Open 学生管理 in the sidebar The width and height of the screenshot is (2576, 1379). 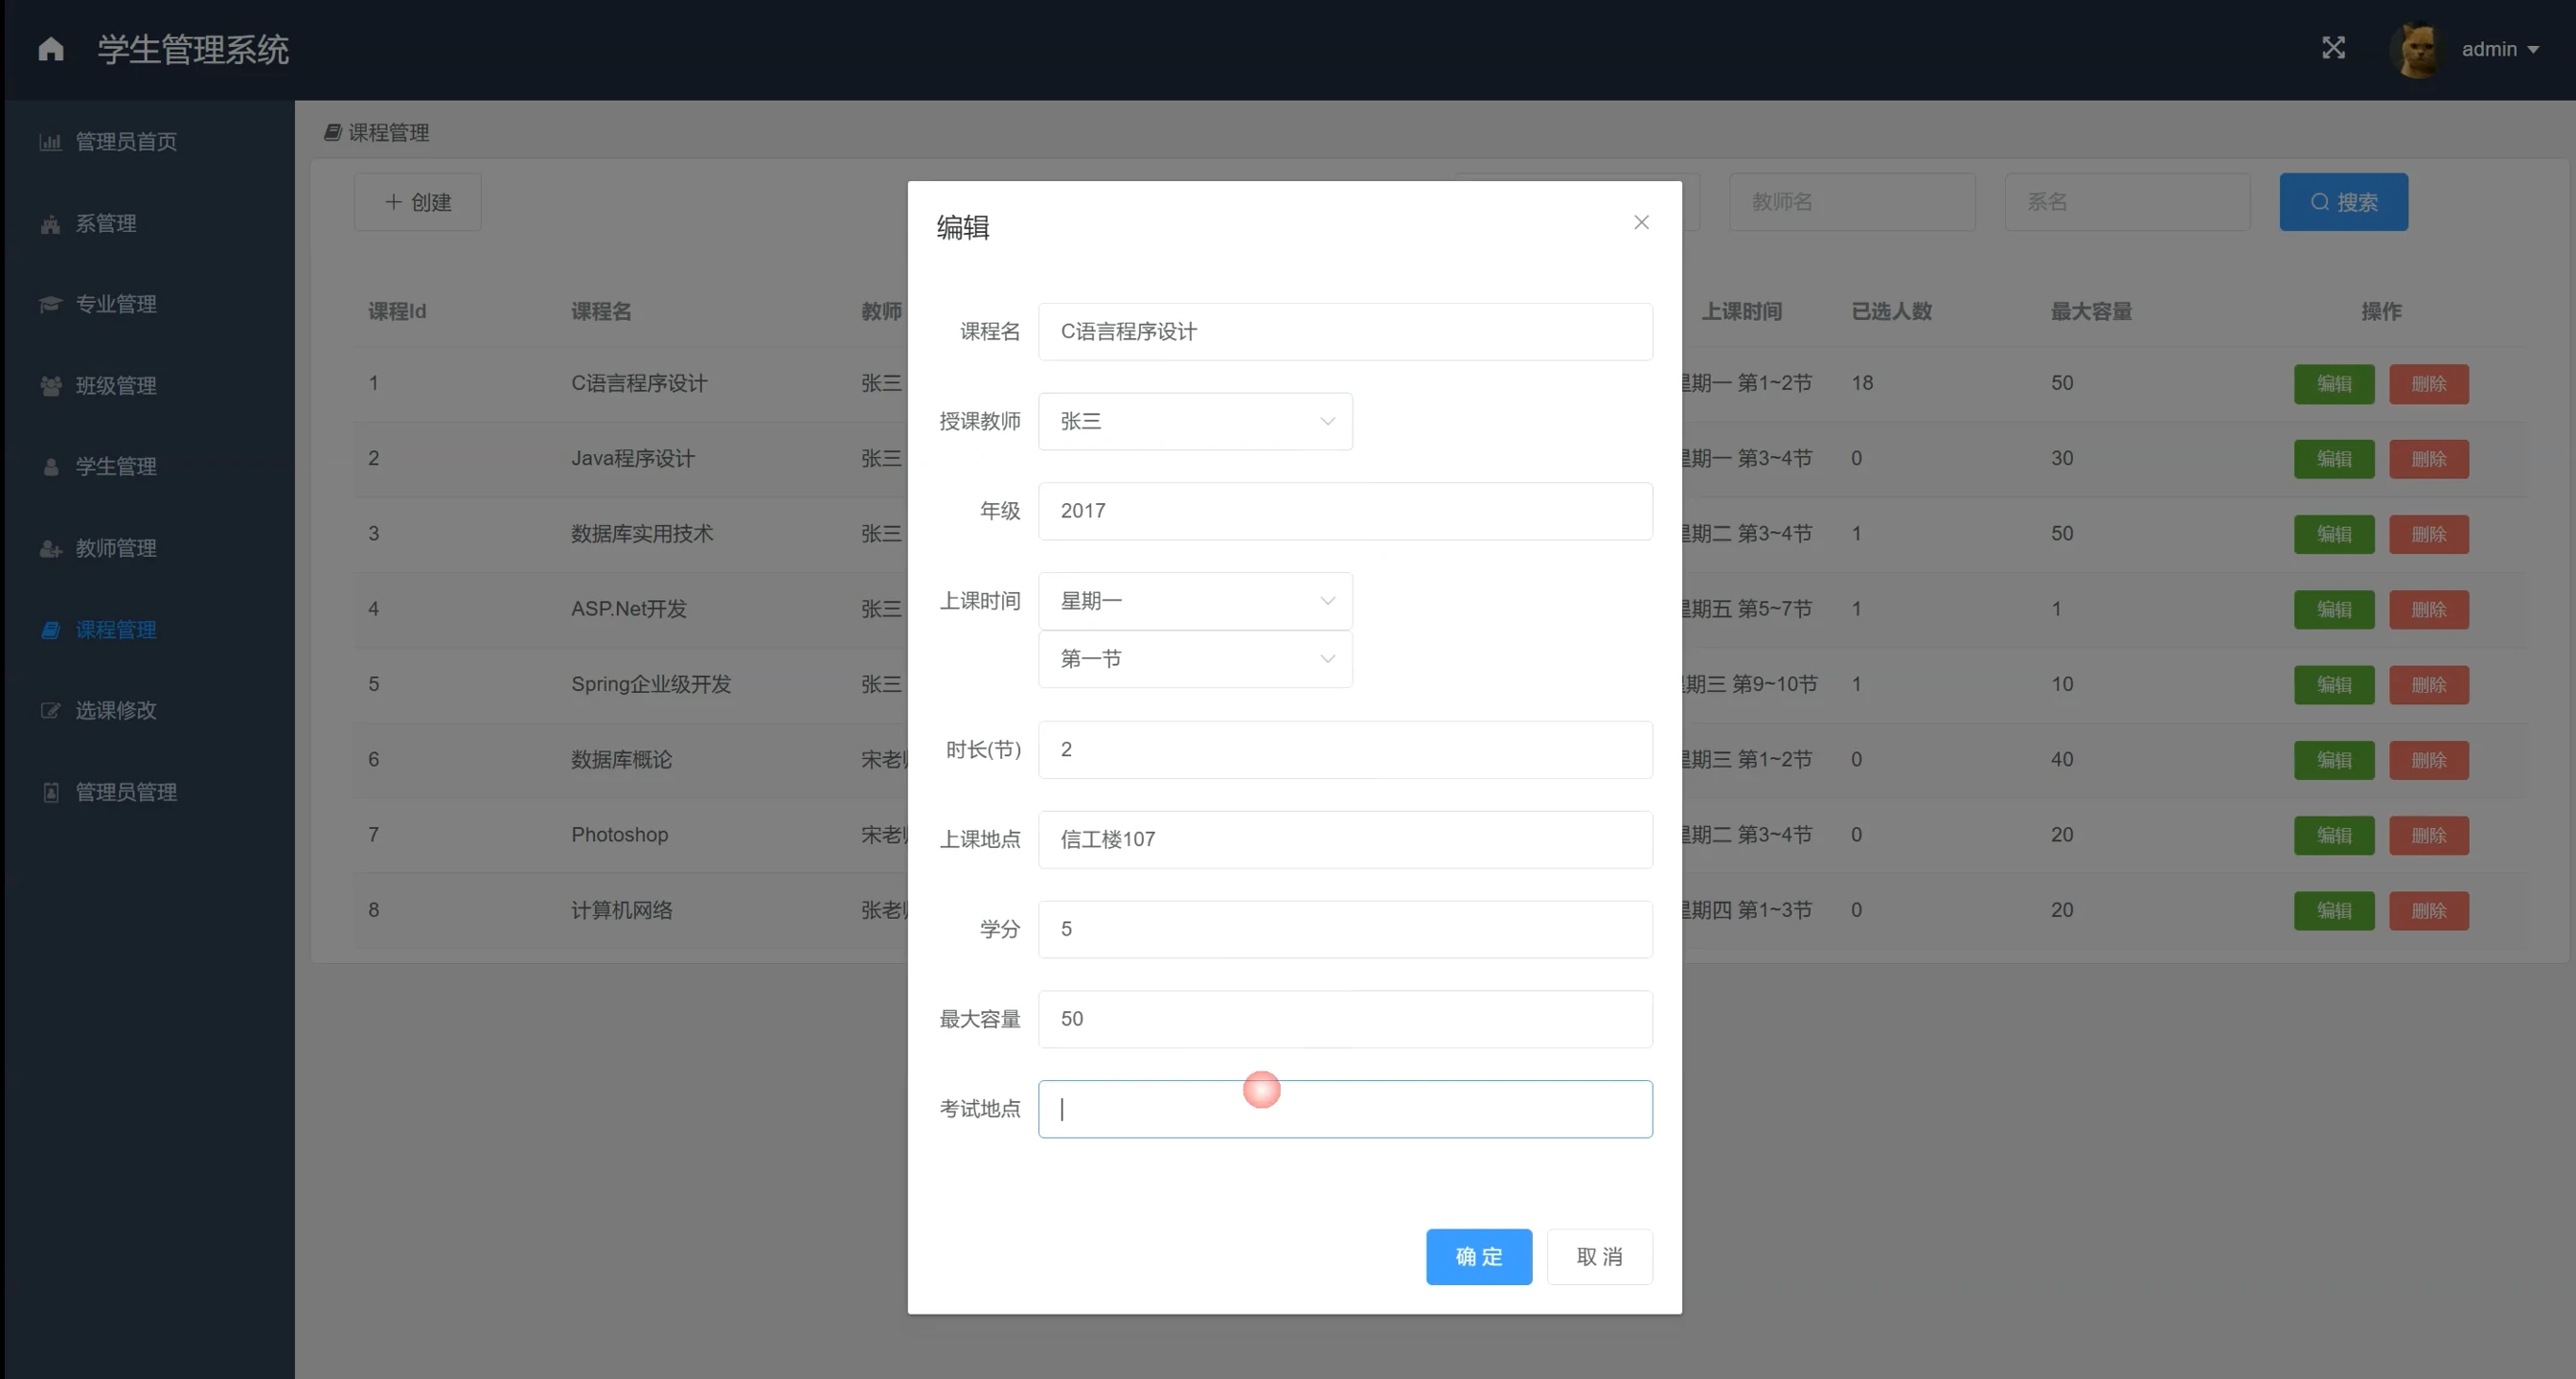116,467
